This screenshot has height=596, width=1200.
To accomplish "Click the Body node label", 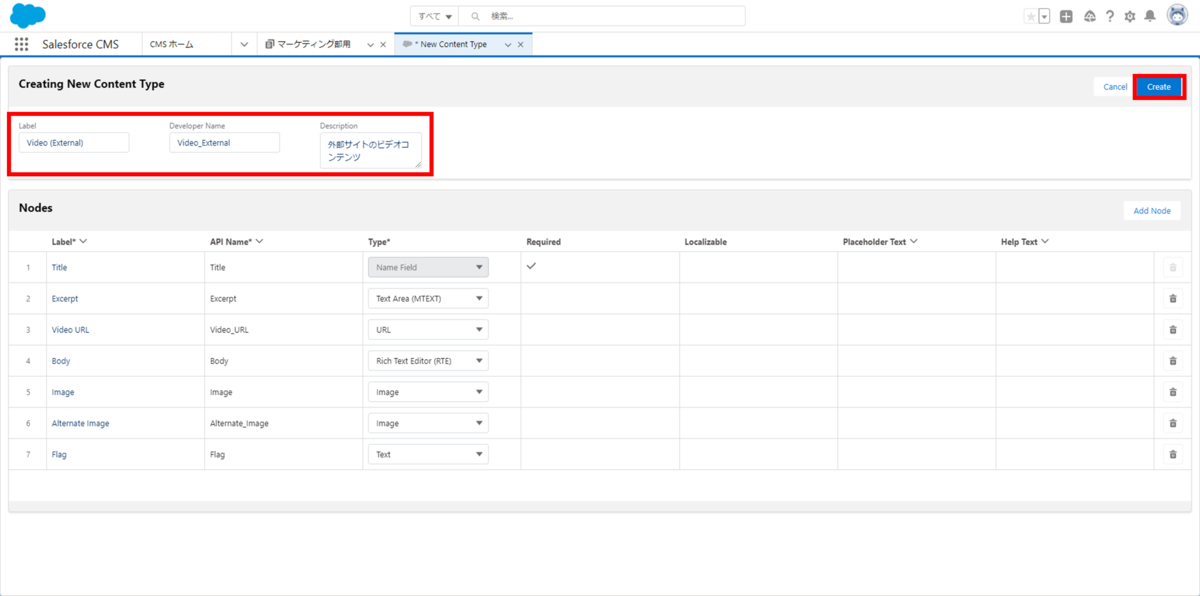I will pyautogui.click(x=61, y=361).
